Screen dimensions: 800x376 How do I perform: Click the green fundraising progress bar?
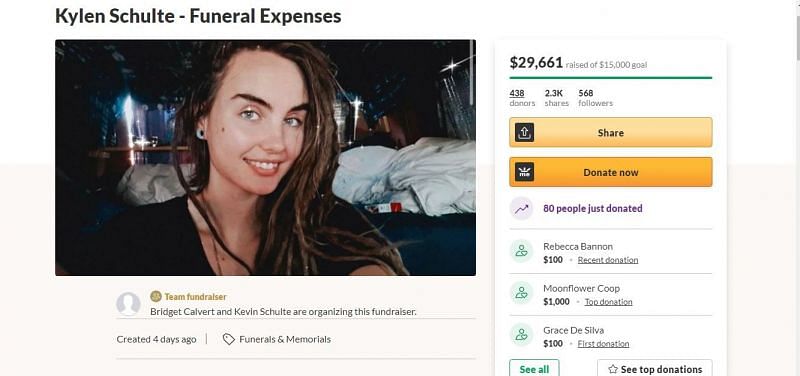[x=611, y=78]
